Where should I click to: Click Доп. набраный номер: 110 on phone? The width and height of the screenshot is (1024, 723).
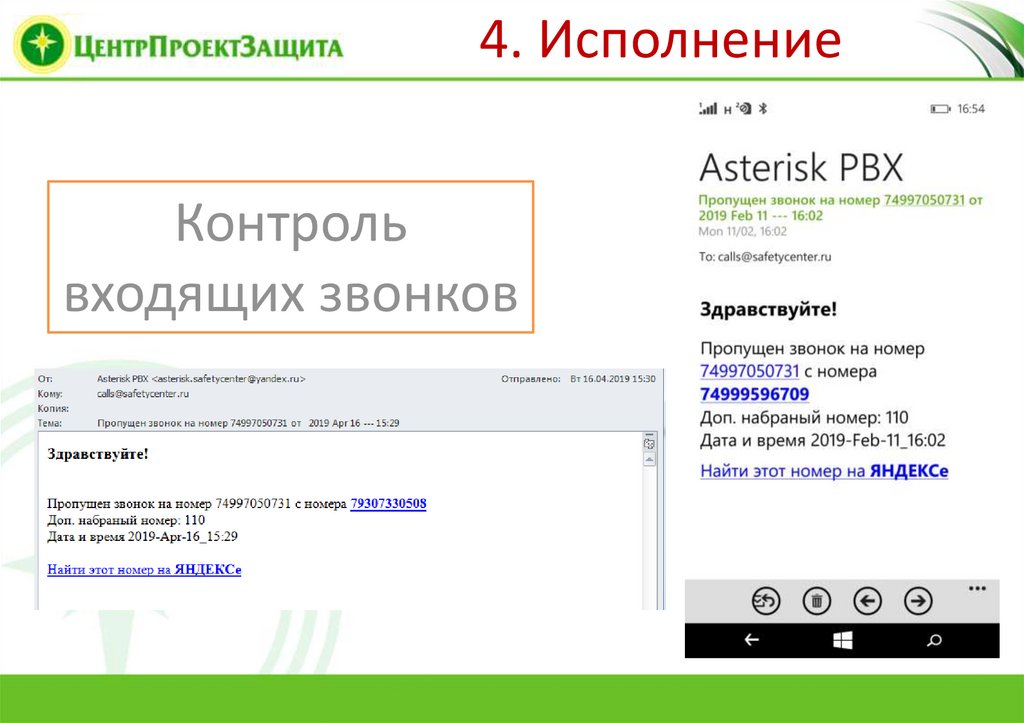(804, 417)
